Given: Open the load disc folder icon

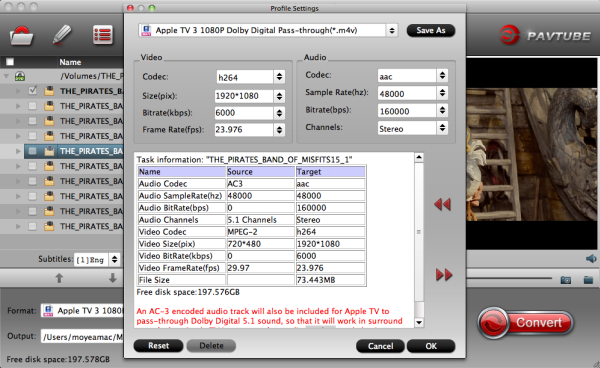Looking at the screenshot, I should (21, 36).
